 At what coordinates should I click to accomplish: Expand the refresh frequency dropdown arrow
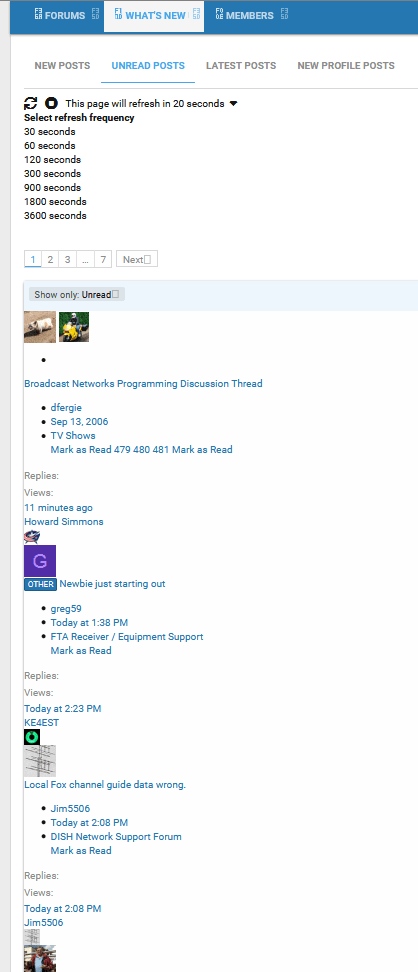[x=233, y=104]
